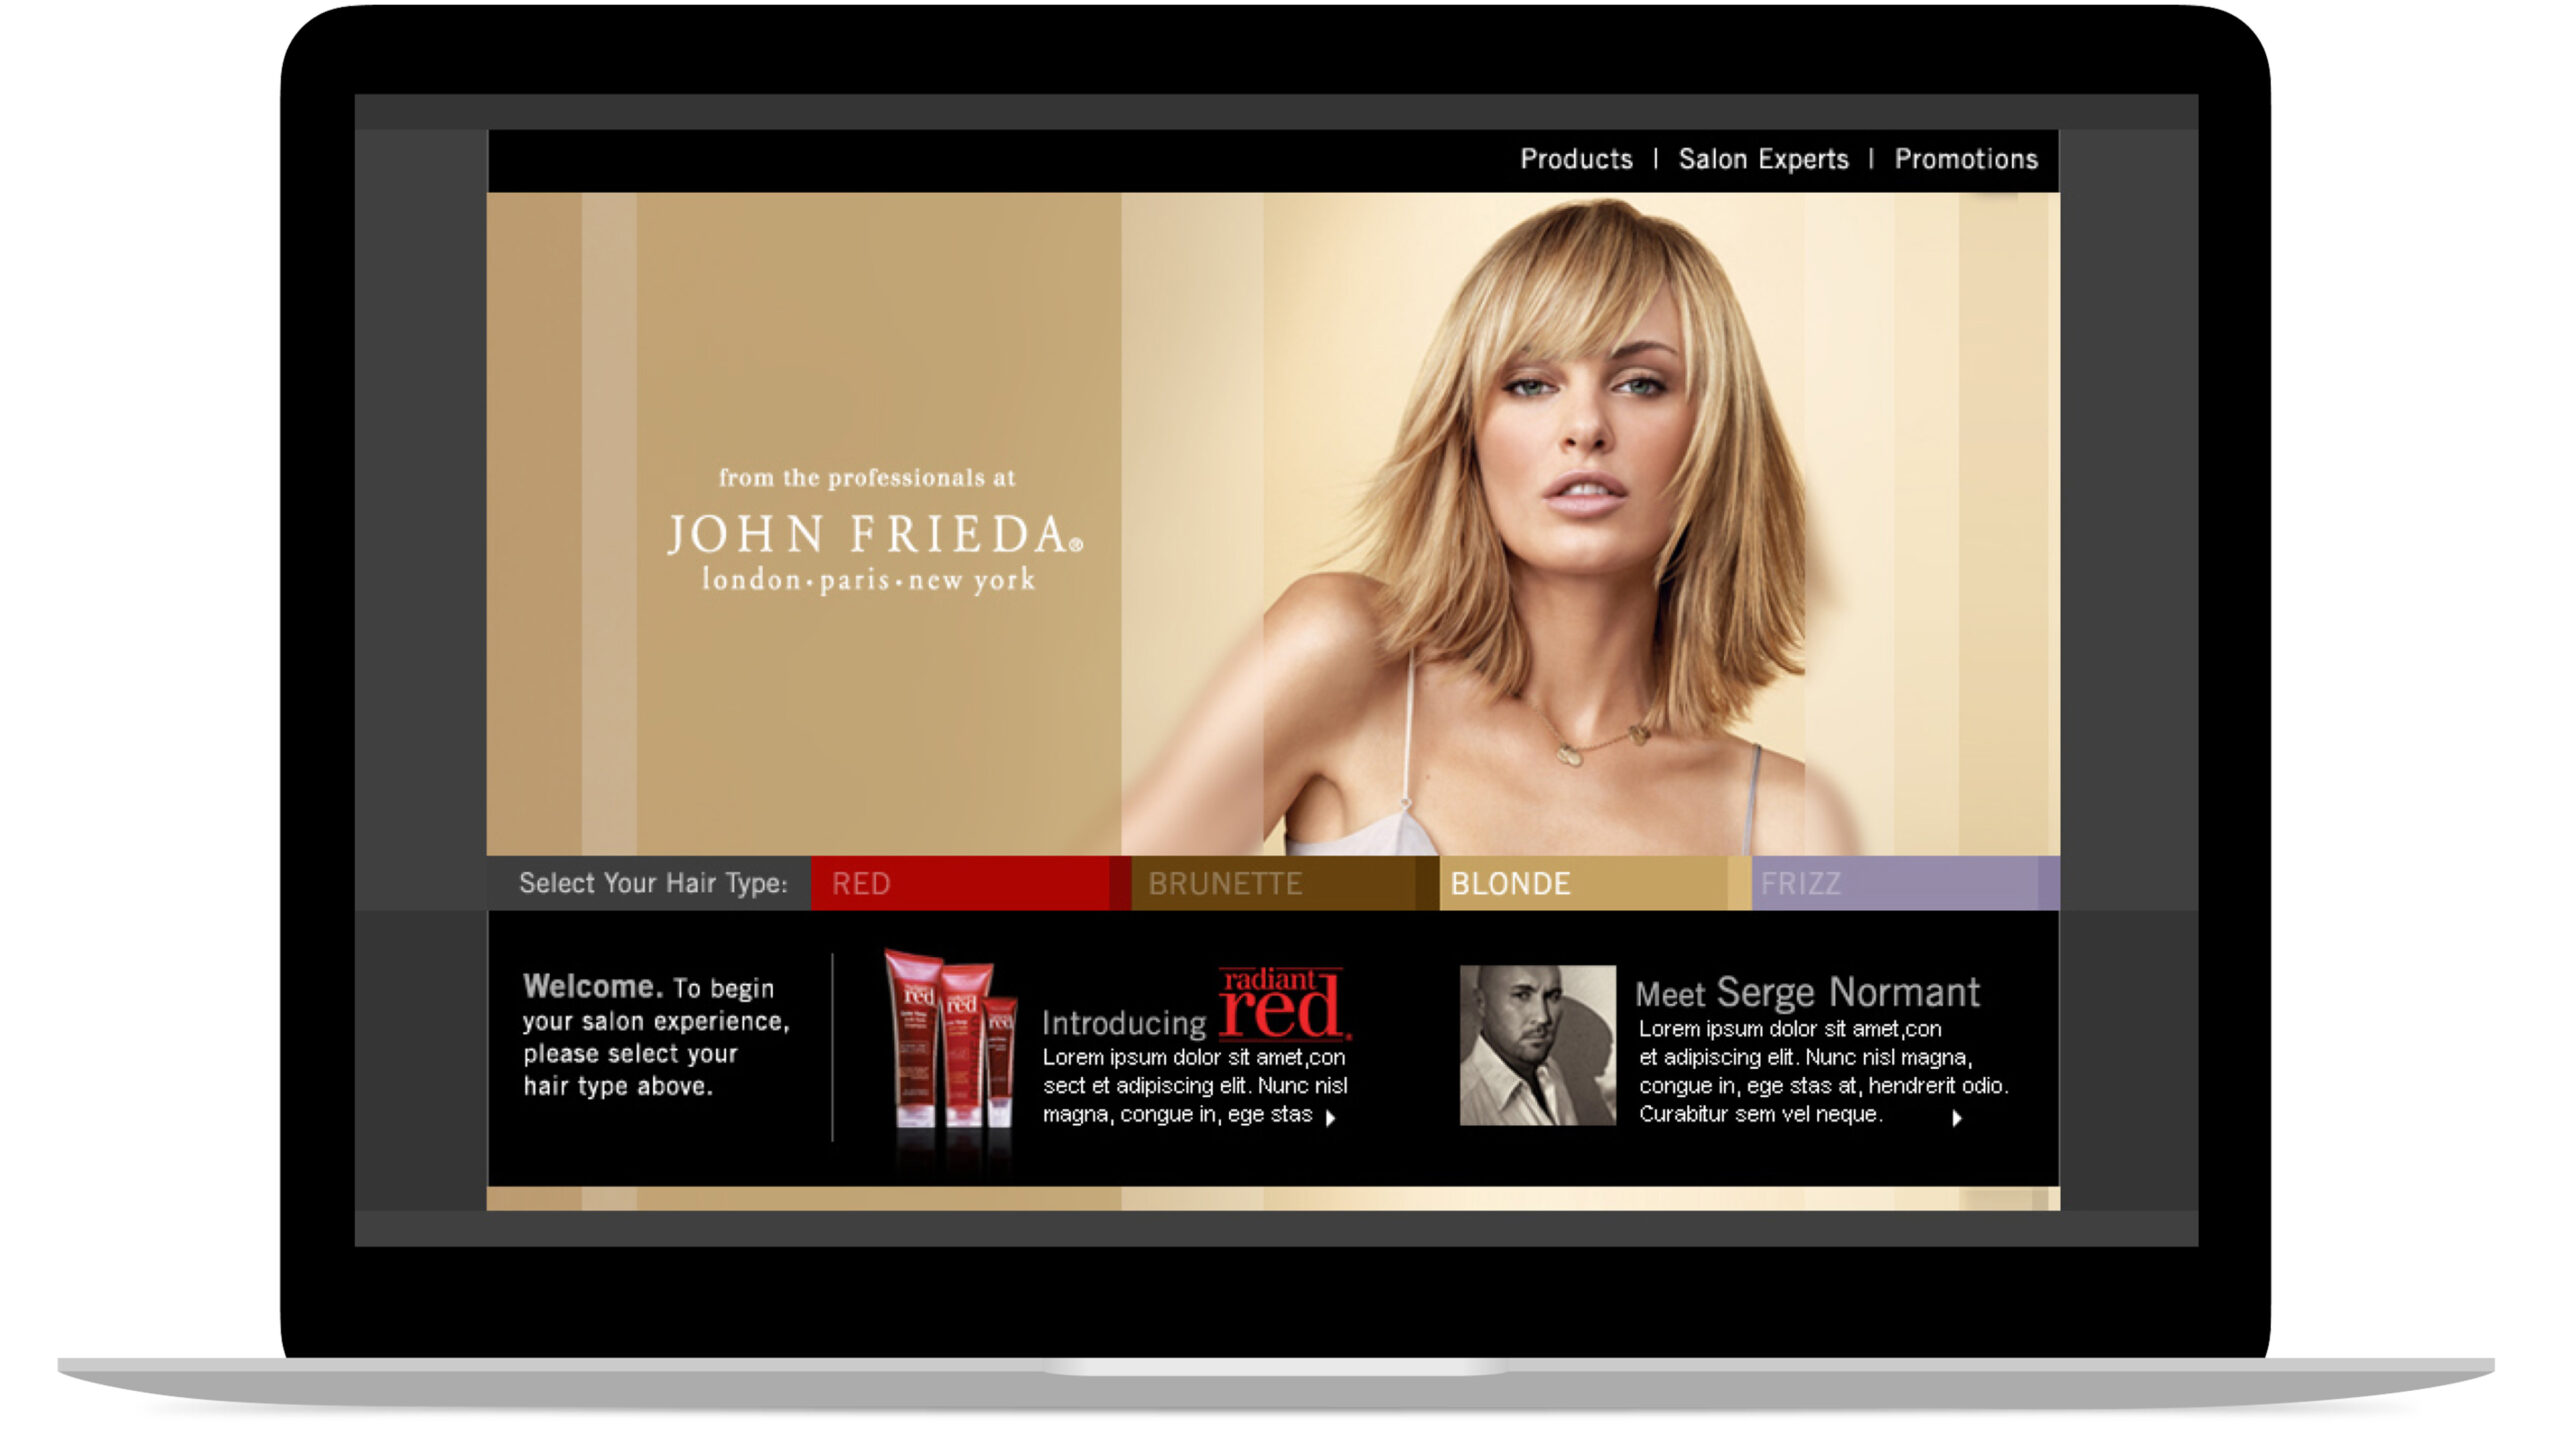Open the red product tubes thumbnail
Image resolution: width=2560 pixels, height=1440 pixels.
[x=949, y=1040]
